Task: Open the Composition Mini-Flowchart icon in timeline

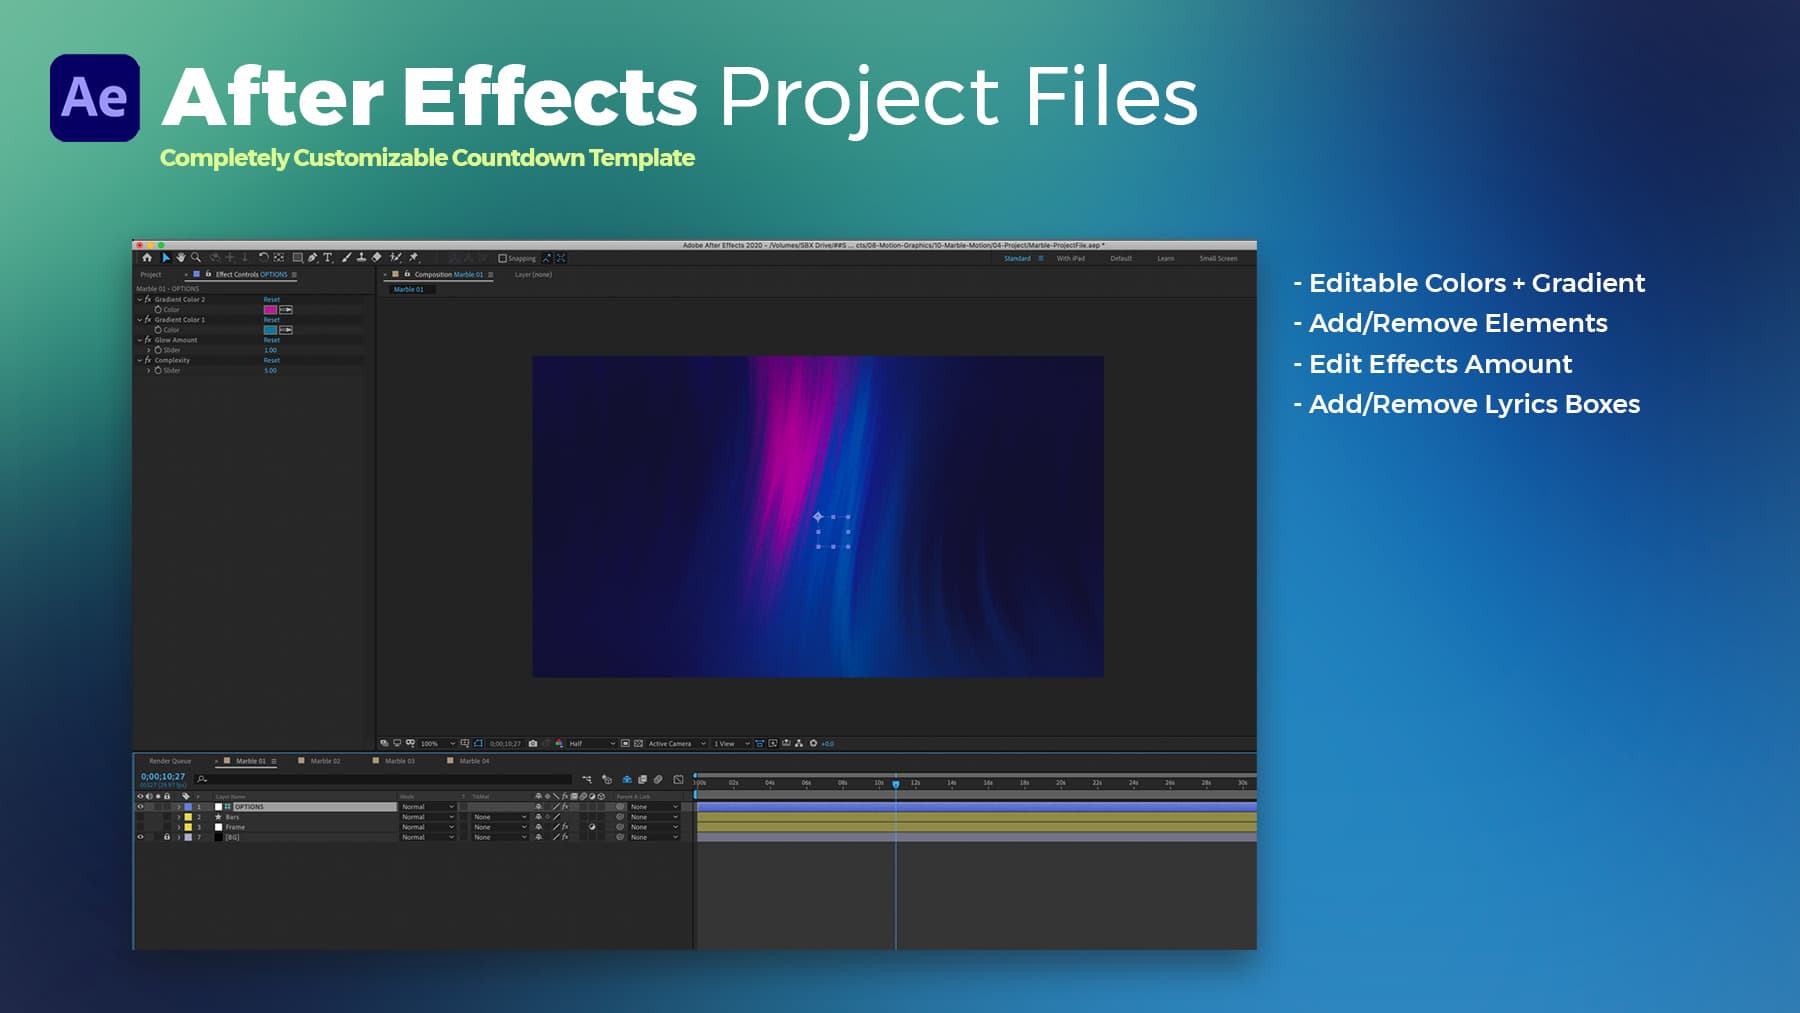Action: 587,779
